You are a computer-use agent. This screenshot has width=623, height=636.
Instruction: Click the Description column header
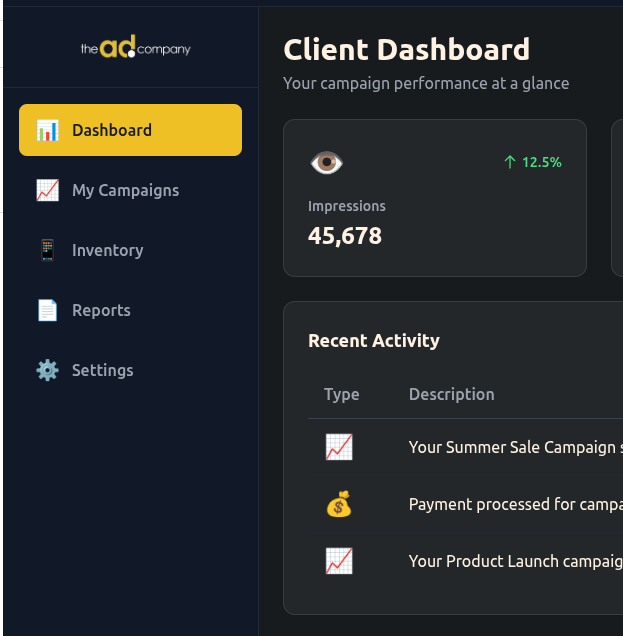click(451, 394)
